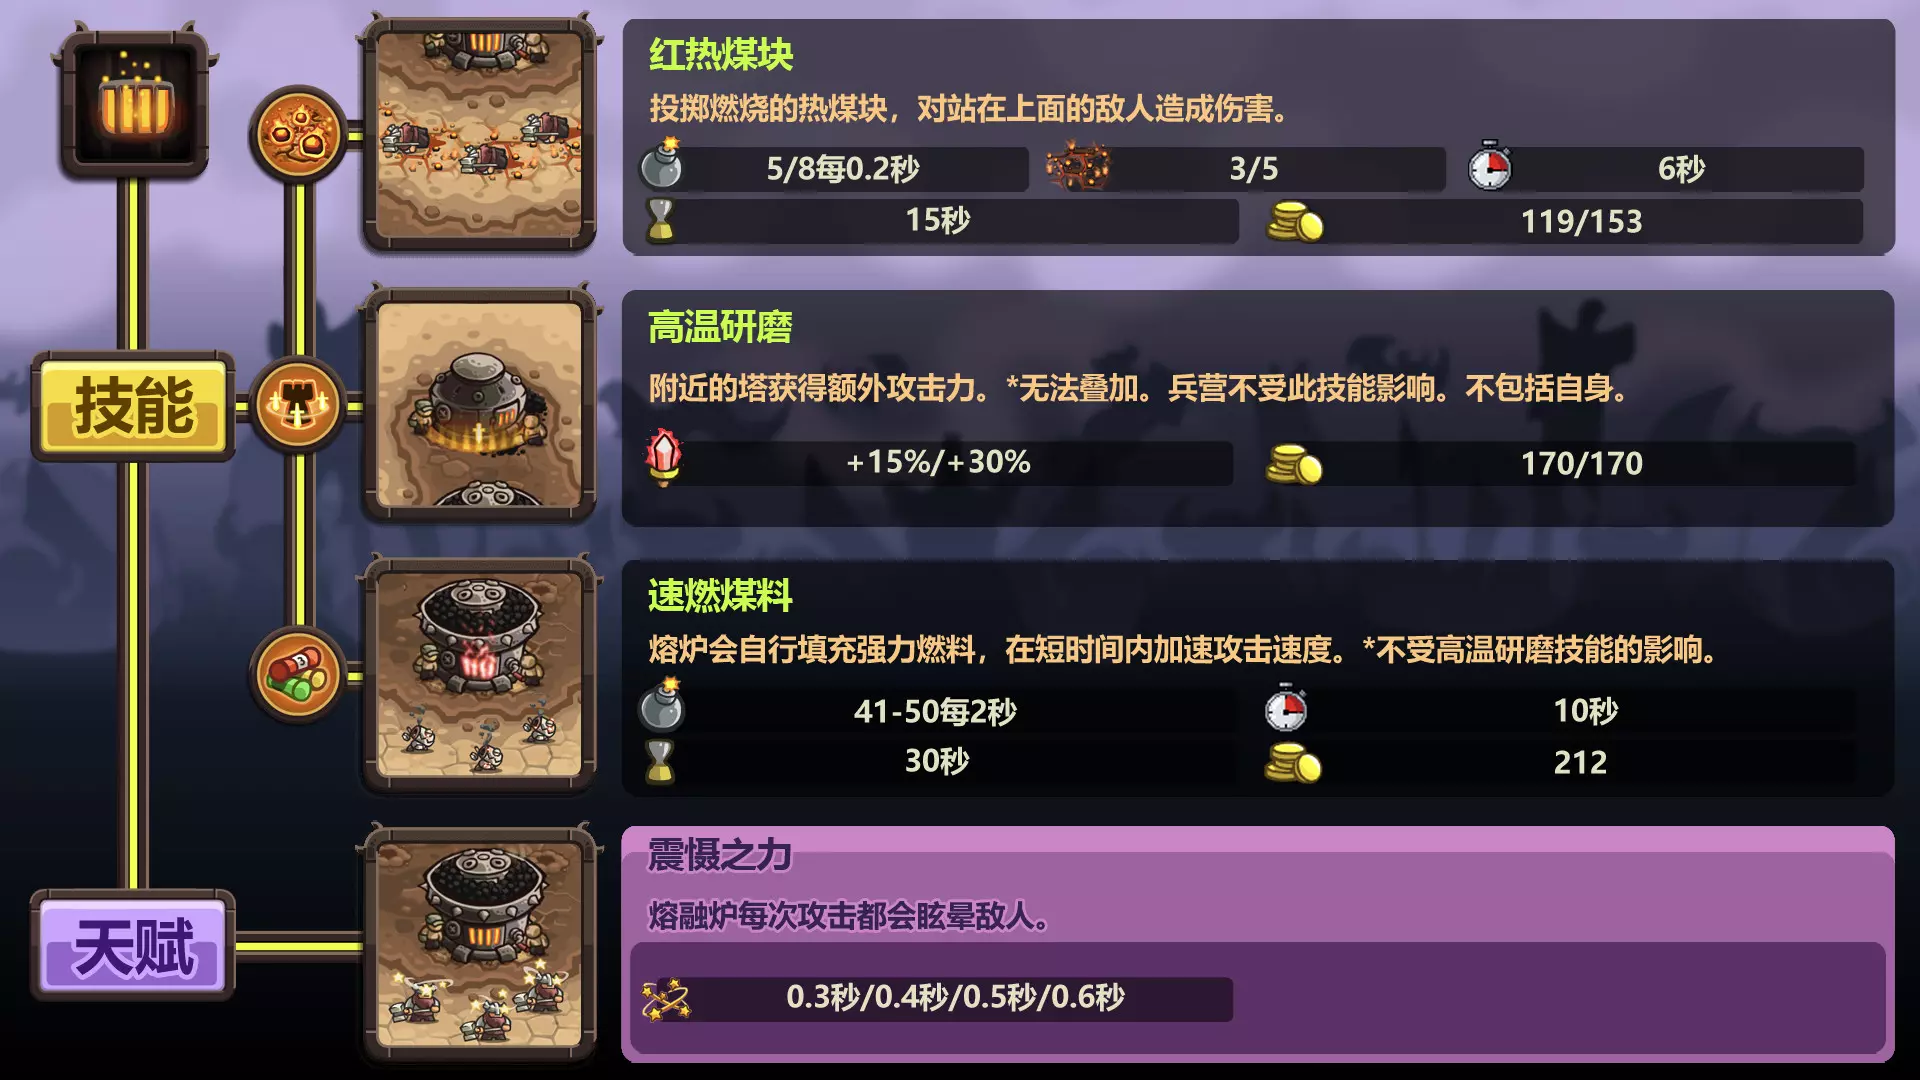Select the hot coals skill round icon

pyautogui.click(x=297, y=134)
